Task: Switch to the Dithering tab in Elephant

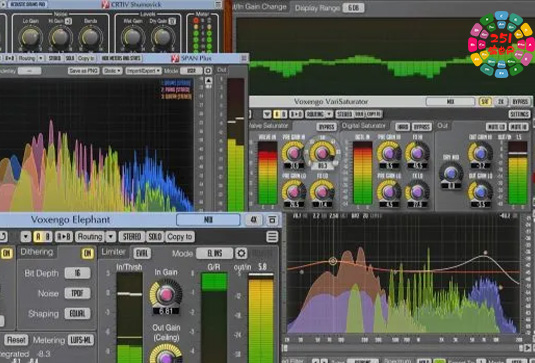Action: [x=37, y=252]
